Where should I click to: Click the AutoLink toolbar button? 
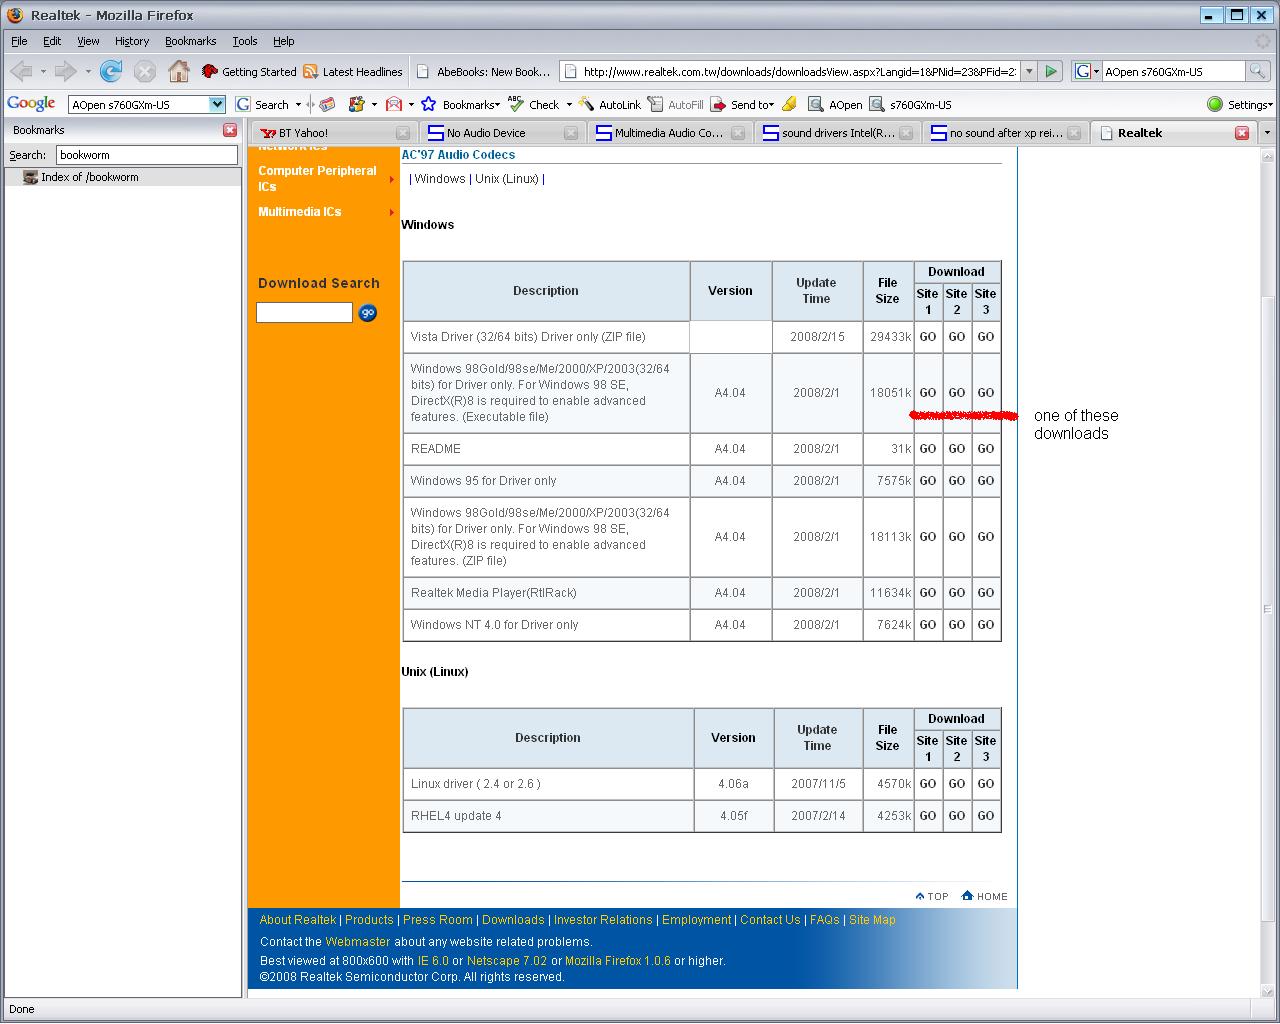[x=609, y=104]
